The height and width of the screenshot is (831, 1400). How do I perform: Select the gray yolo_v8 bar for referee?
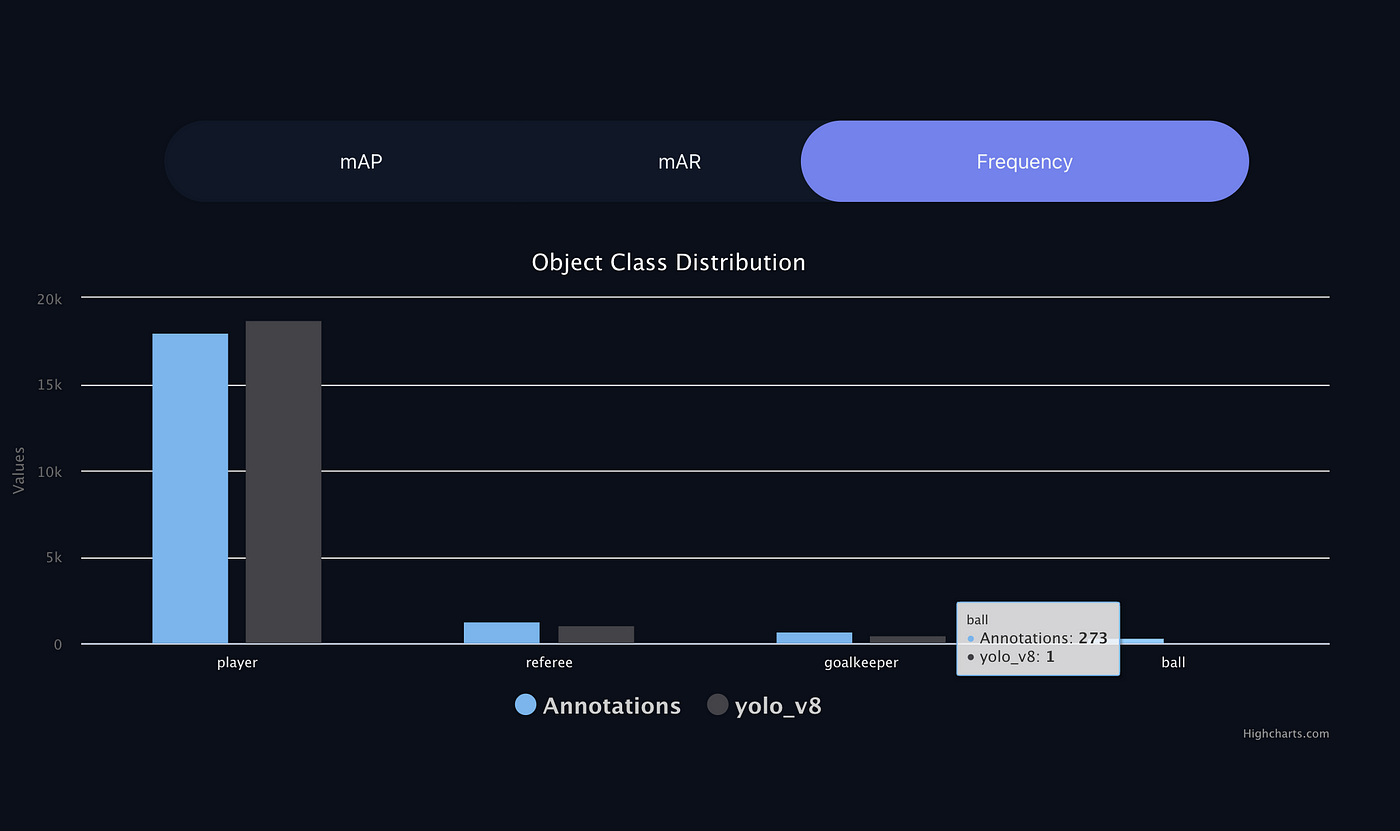coord(596,635)
